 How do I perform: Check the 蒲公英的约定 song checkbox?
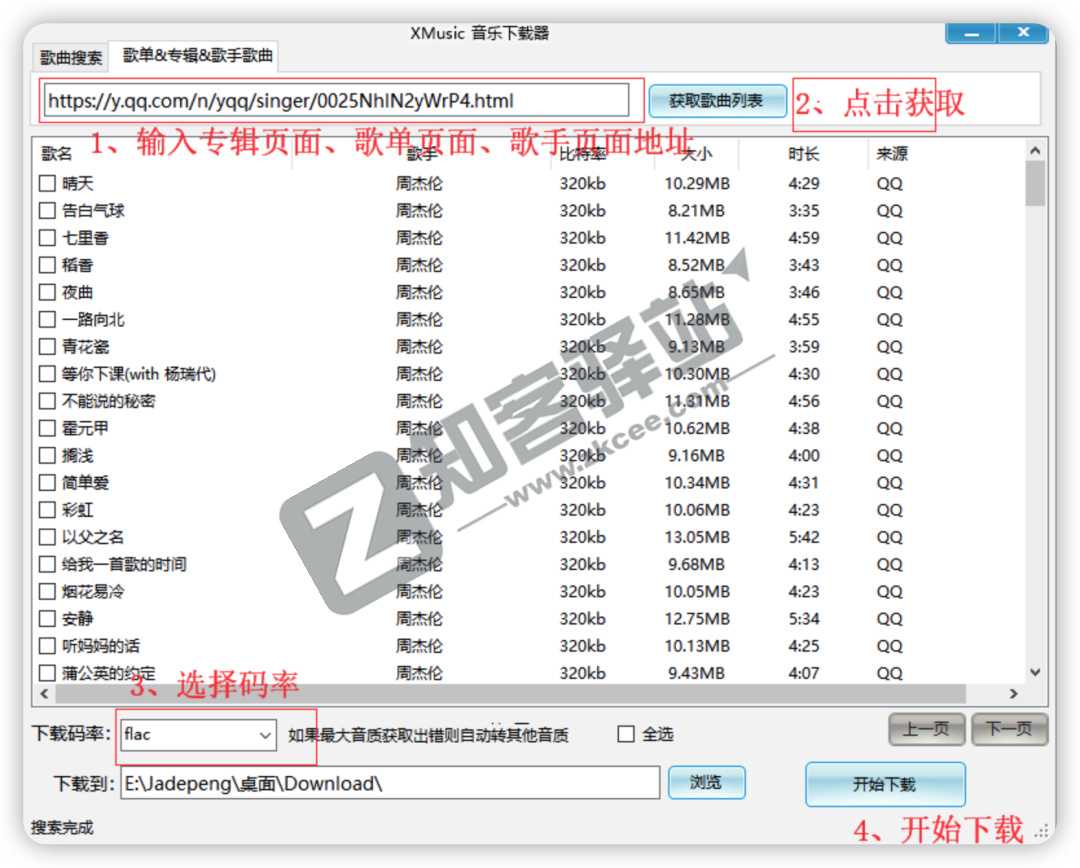click(x=46, y=673)
